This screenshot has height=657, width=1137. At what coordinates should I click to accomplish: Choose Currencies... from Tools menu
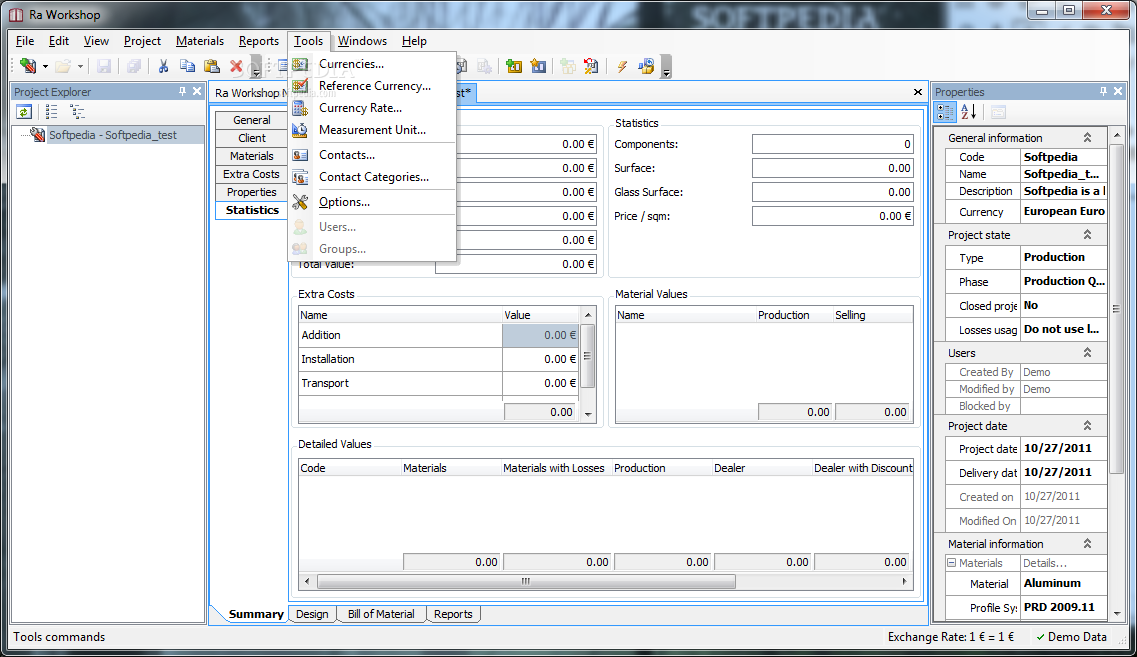373,64
